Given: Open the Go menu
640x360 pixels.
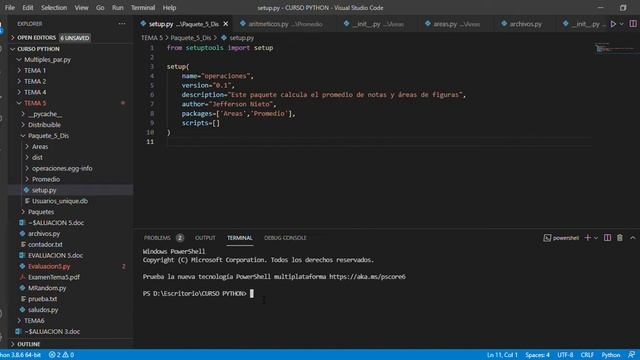Looking at the screenshot, I should click(x=100, y=8).
